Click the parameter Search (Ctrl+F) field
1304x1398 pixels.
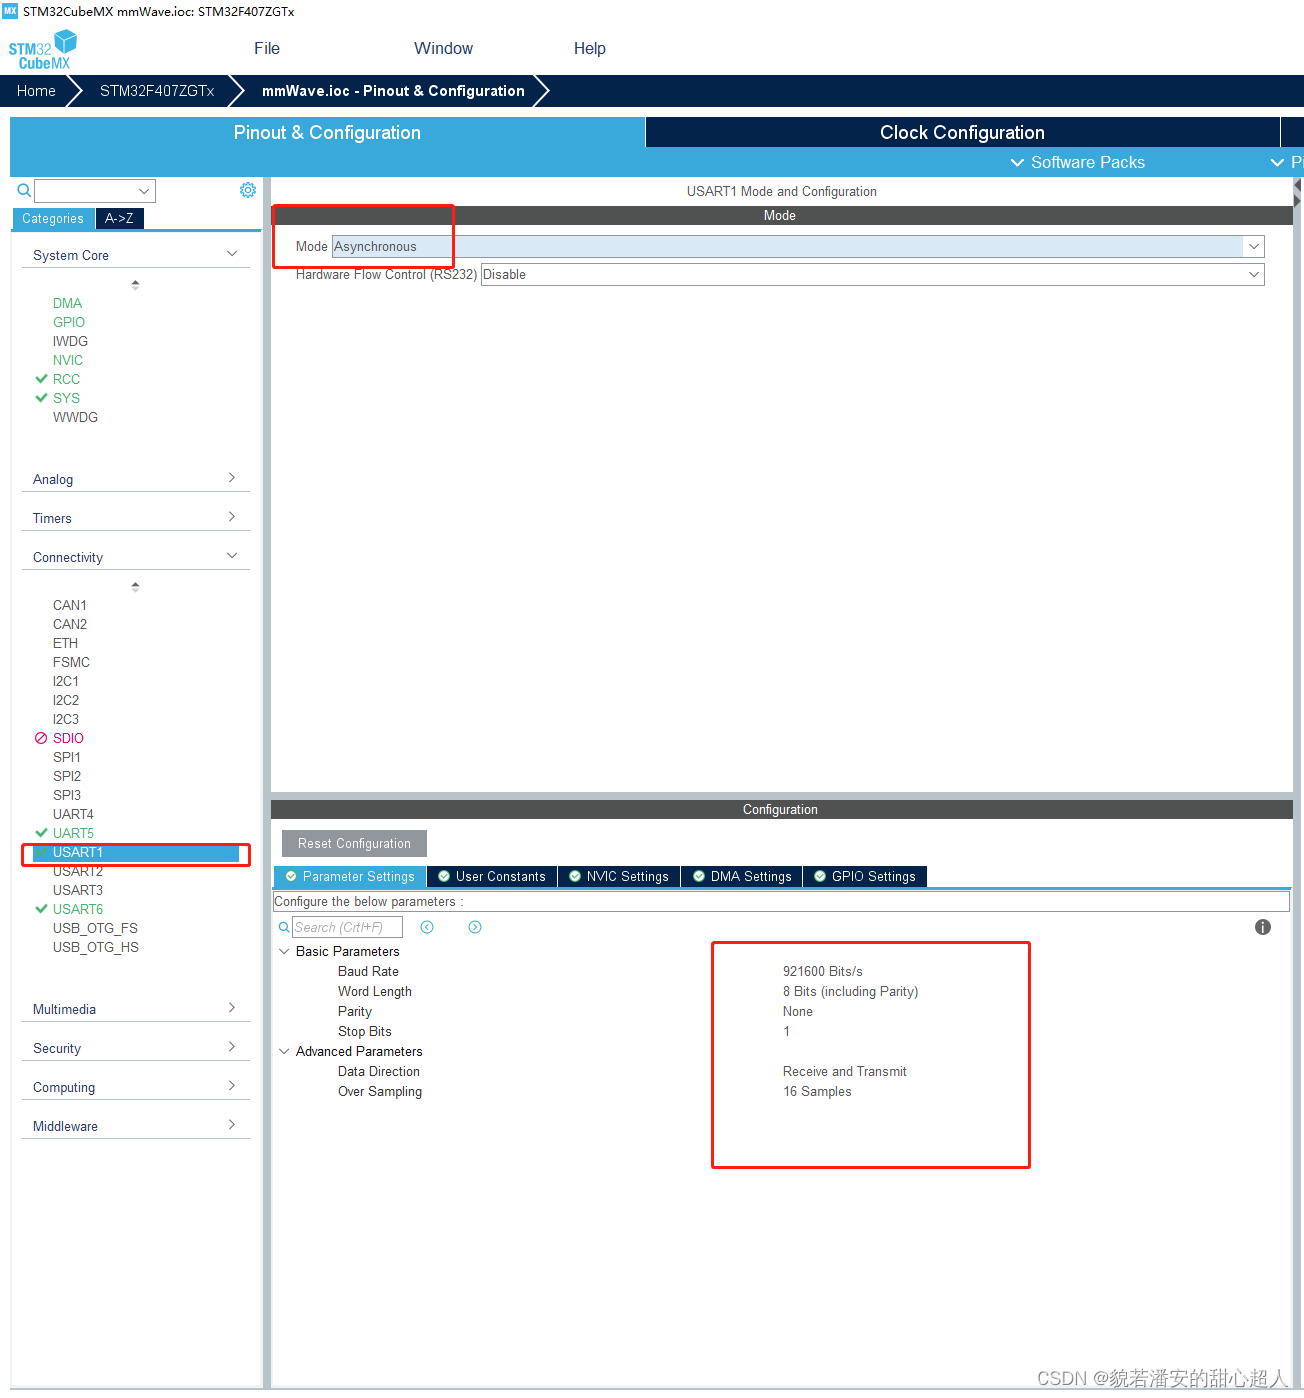tap(347, 927)
